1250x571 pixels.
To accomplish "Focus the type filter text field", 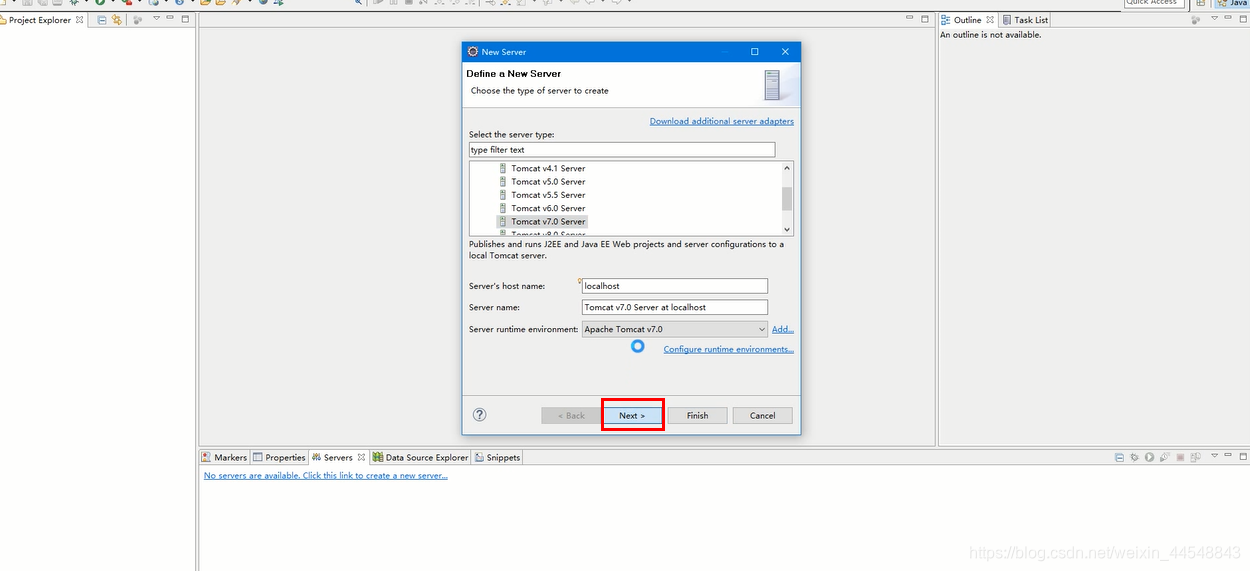I will coord(622,150).
